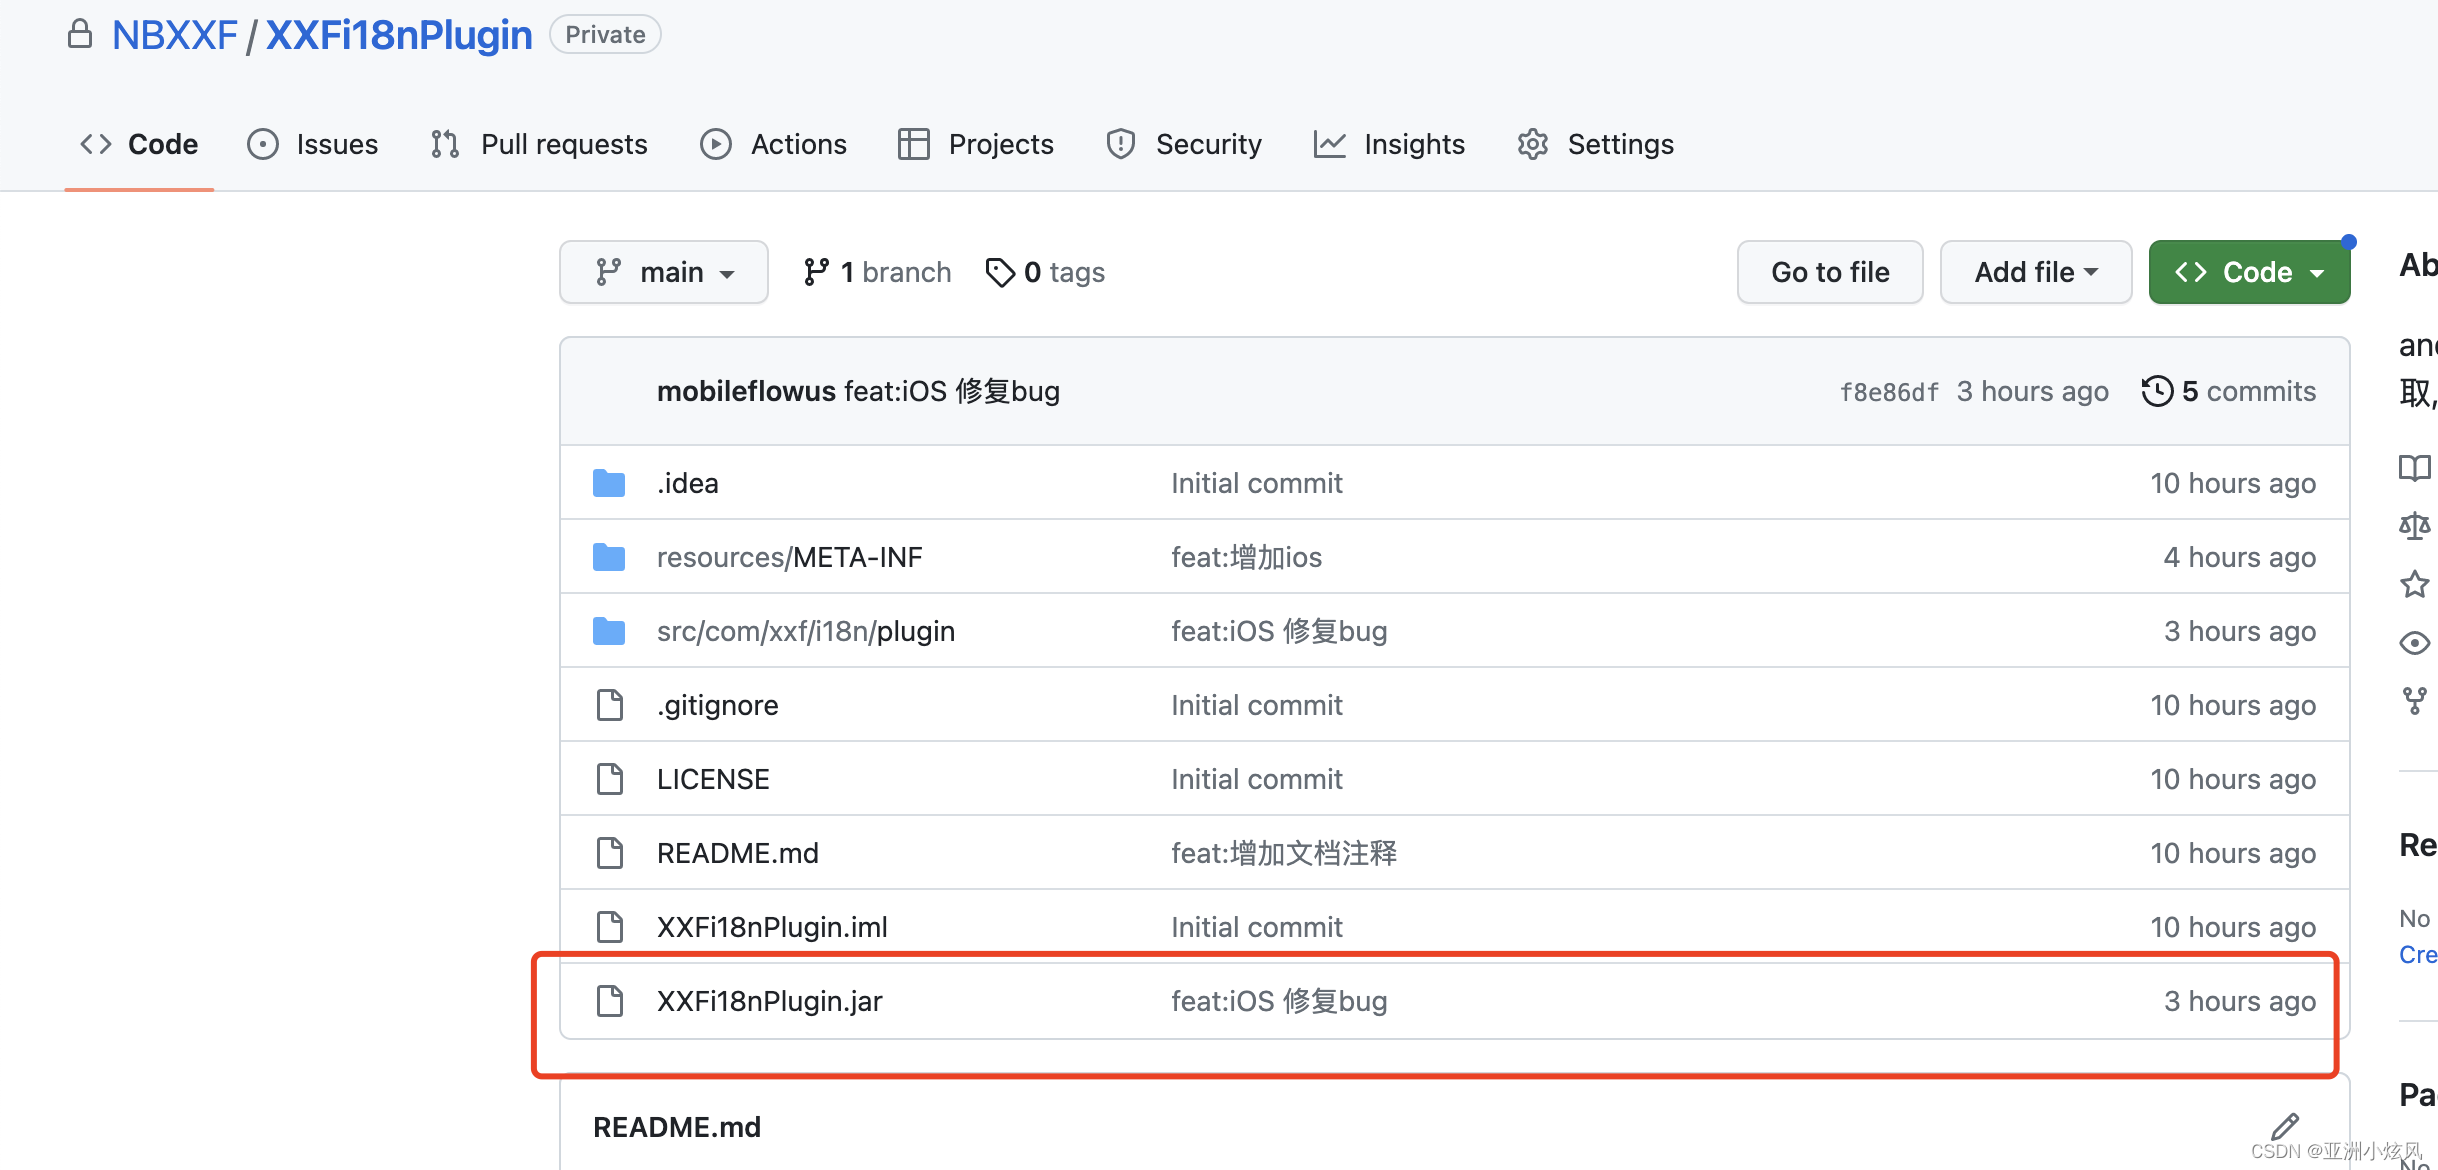Screen dimensions: 2438x1170
Task: Click the lock icon beside the repository name
Action: tap(80, 33)
